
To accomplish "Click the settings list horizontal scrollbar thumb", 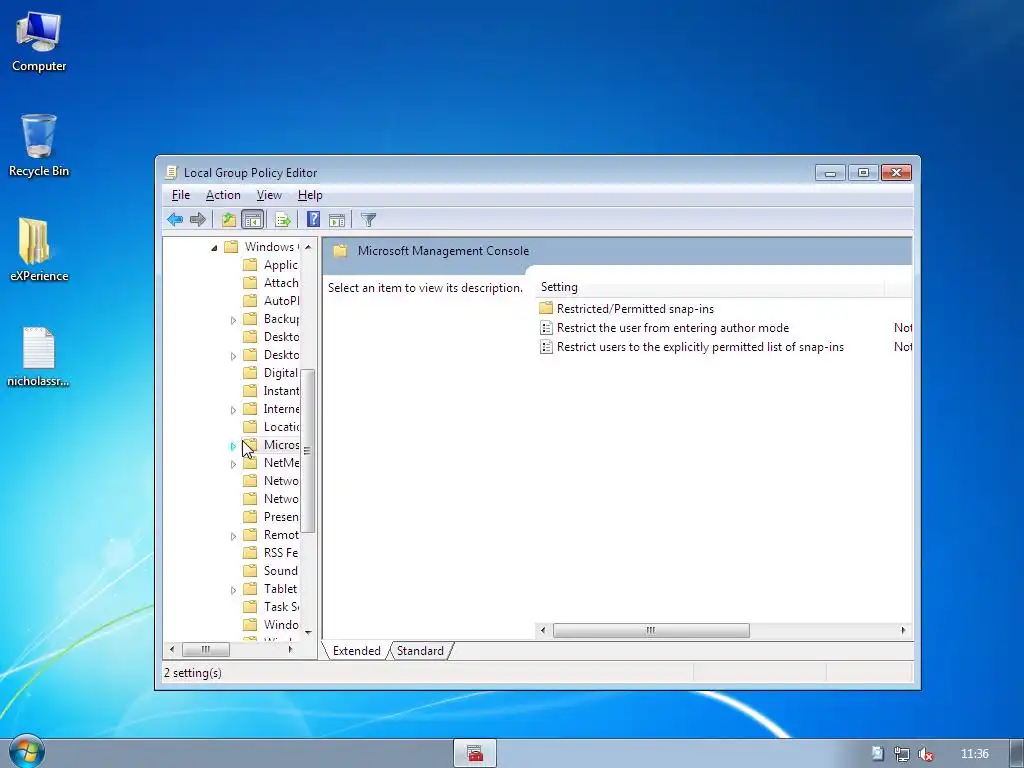I will 651,630.
